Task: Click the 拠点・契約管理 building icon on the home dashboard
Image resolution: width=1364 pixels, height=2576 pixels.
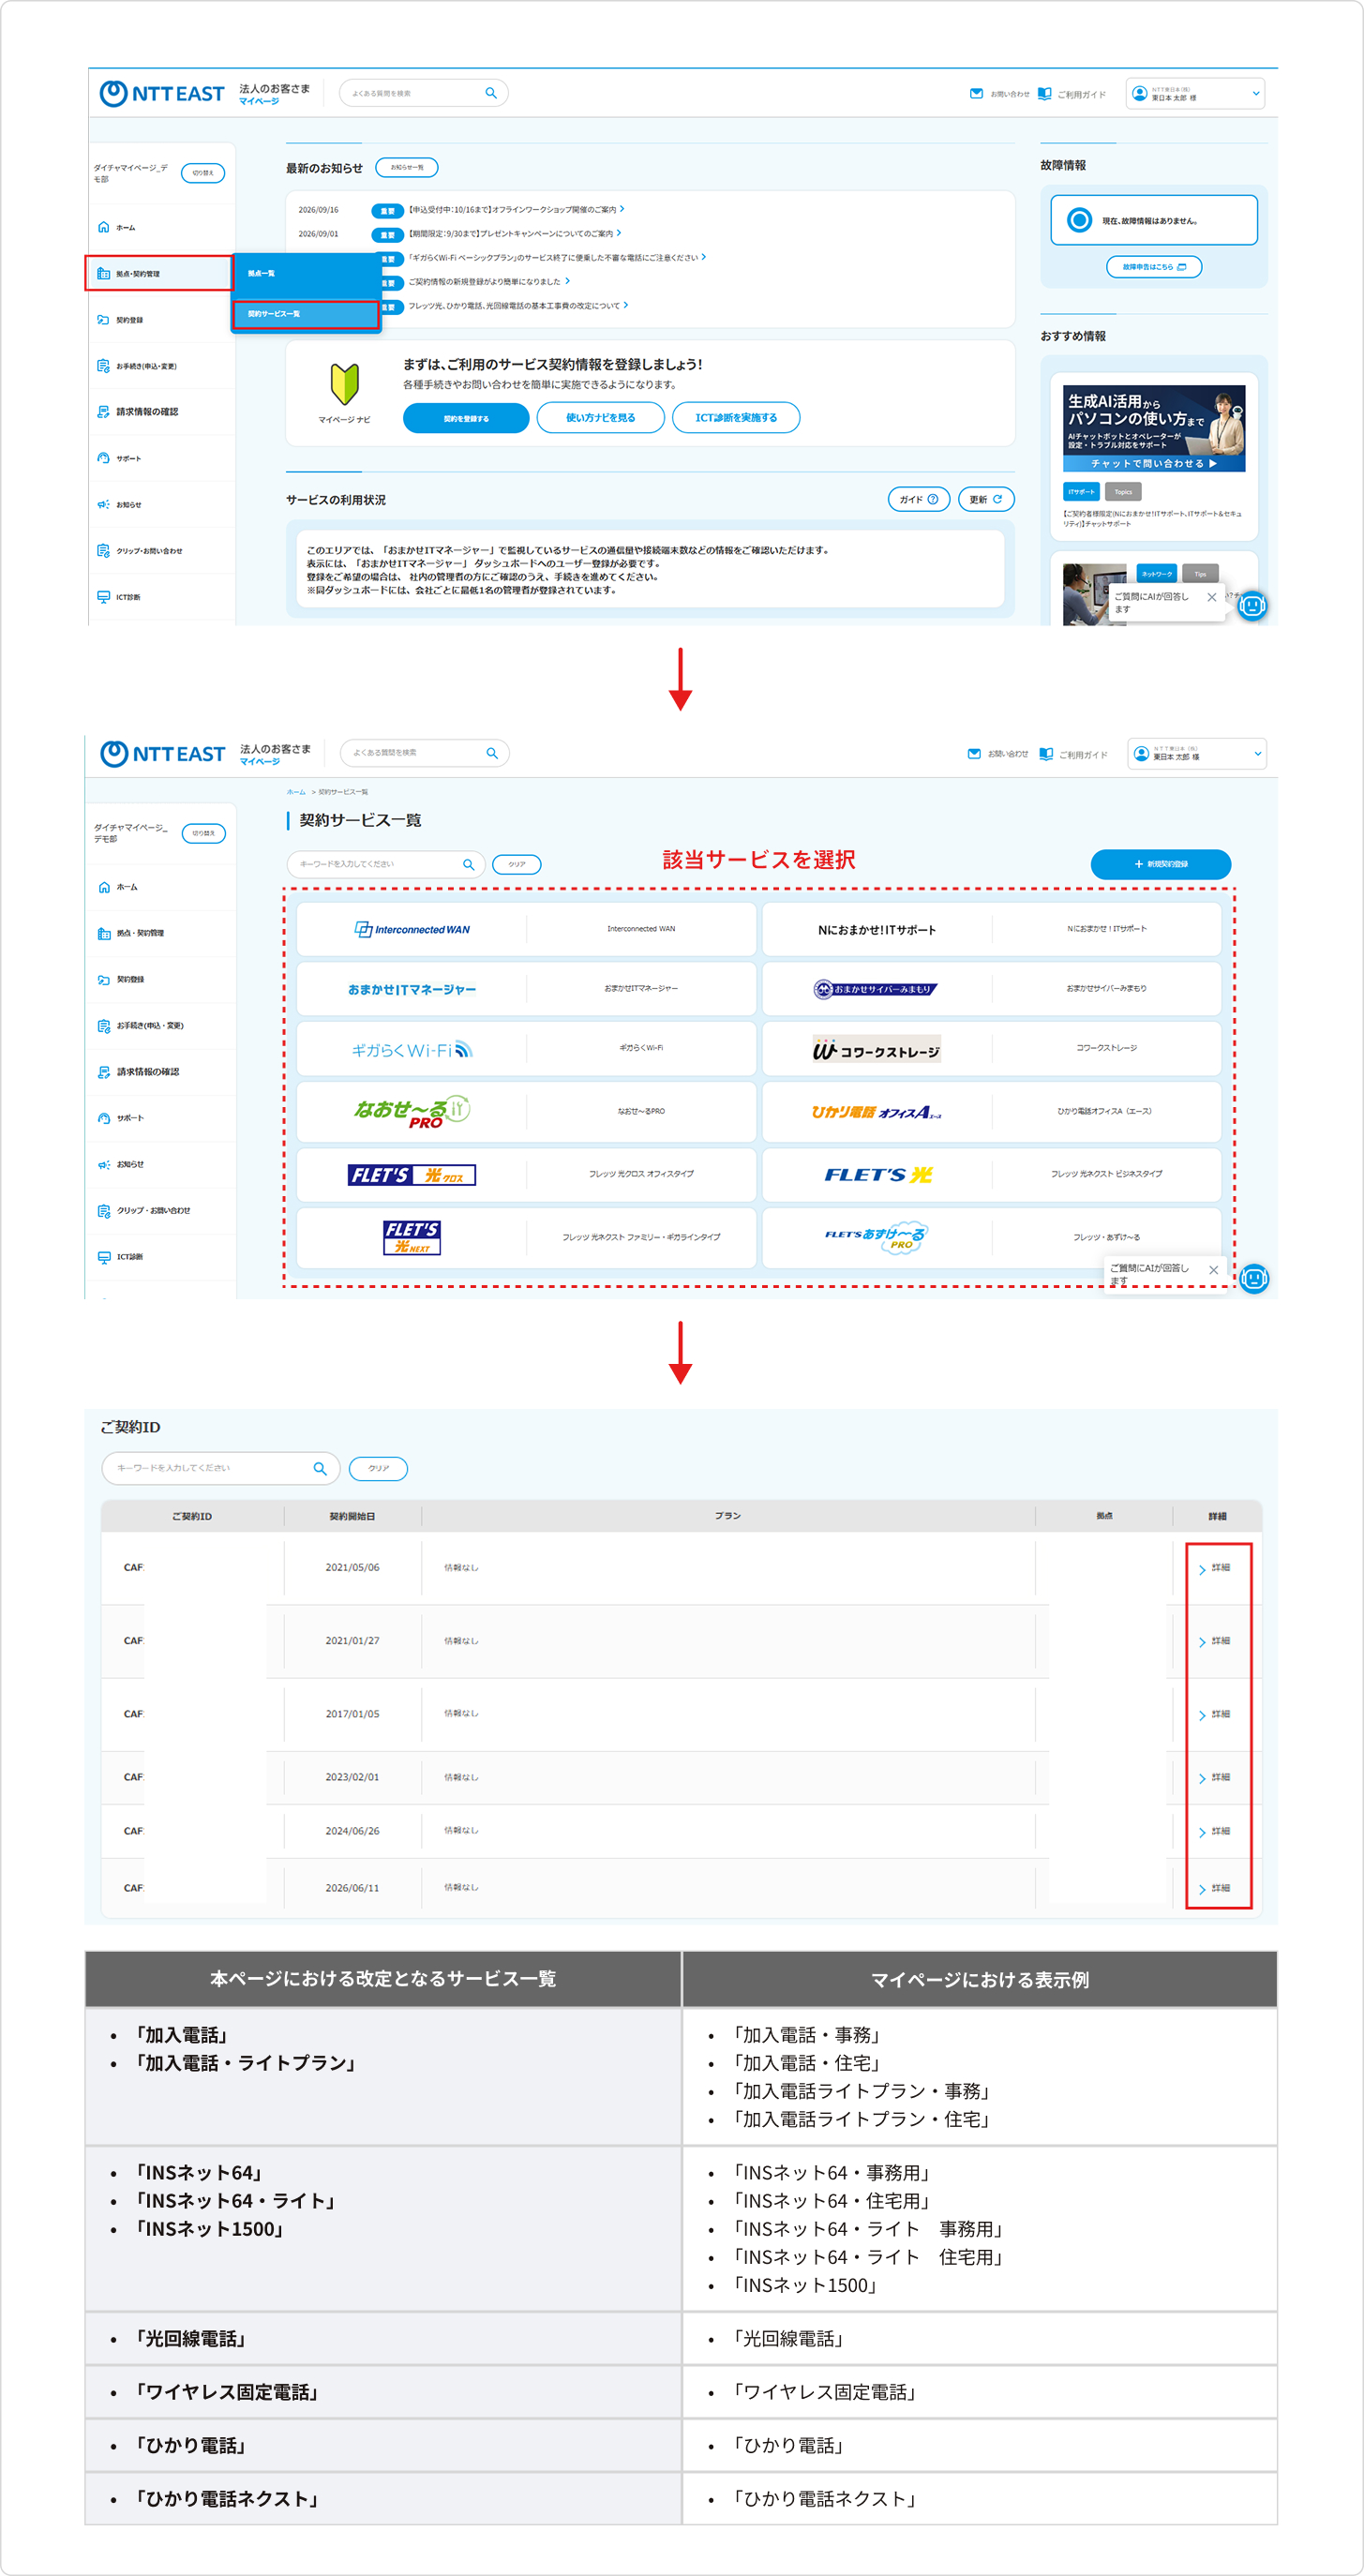Action: point(103,273)
